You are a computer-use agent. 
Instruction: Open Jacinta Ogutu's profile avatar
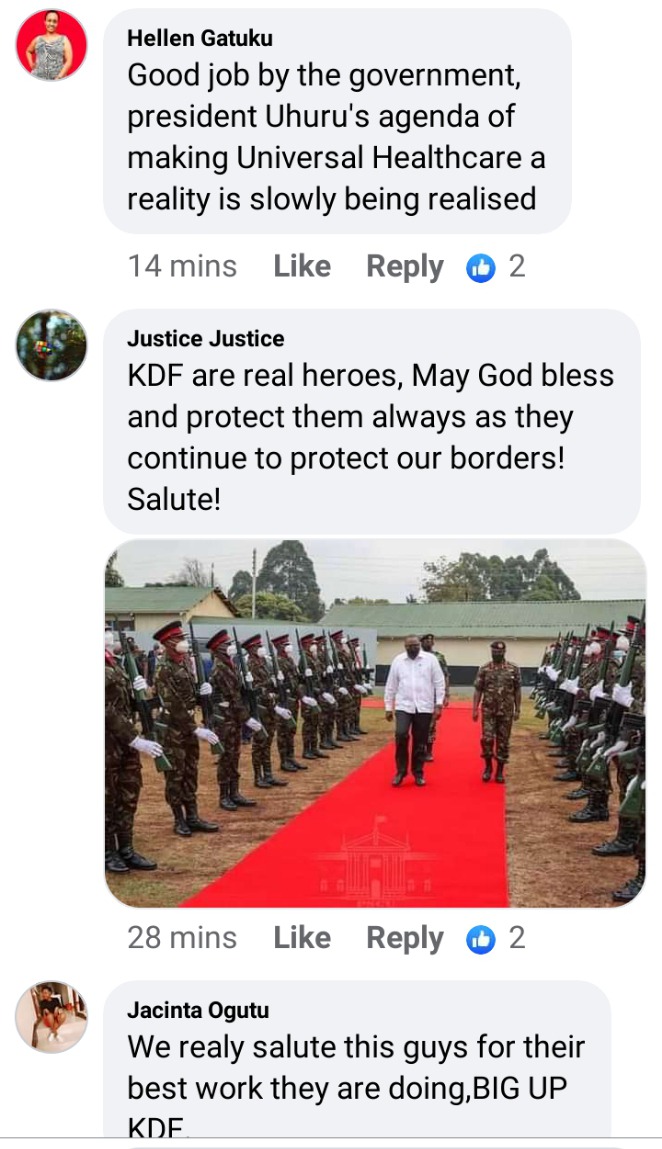pos(51,1017)
